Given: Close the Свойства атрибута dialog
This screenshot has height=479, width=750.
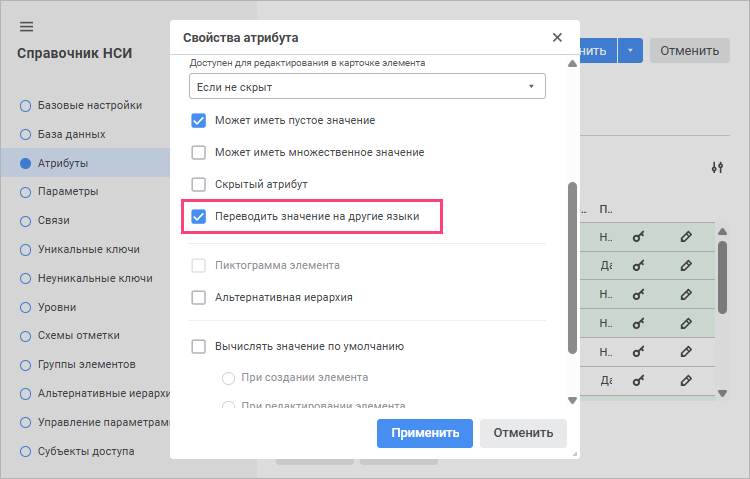Looking at the screenshot, I should point(557,37).
